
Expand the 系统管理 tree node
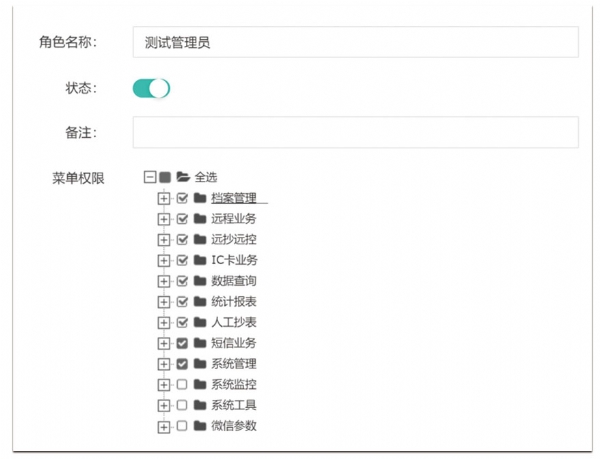coord(164,364)
